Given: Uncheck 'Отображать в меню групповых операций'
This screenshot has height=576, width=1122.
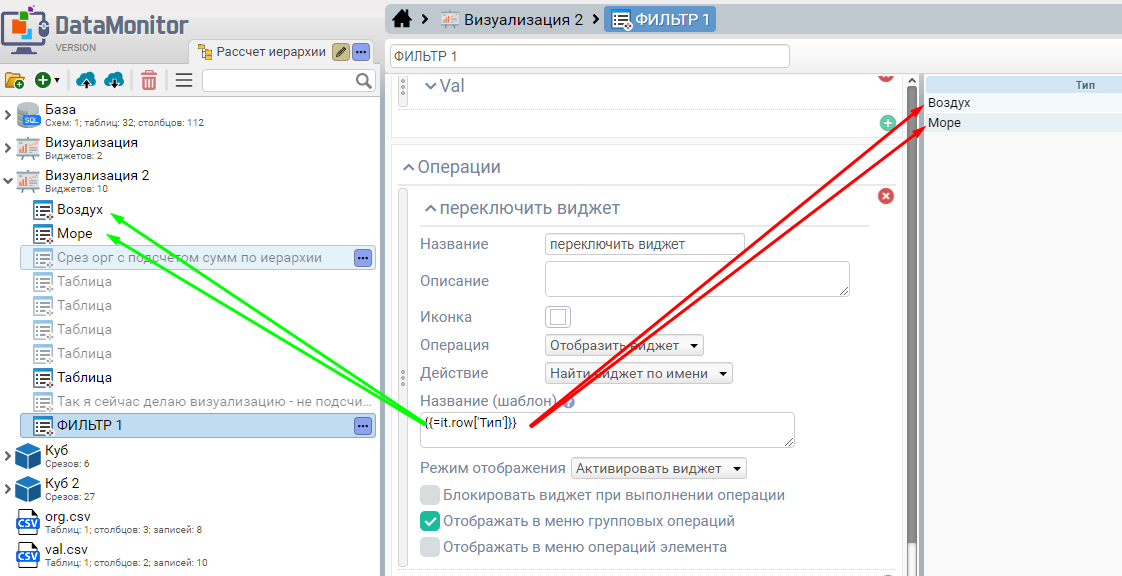Looking at the screenshot, I should (x=430, y=521).
